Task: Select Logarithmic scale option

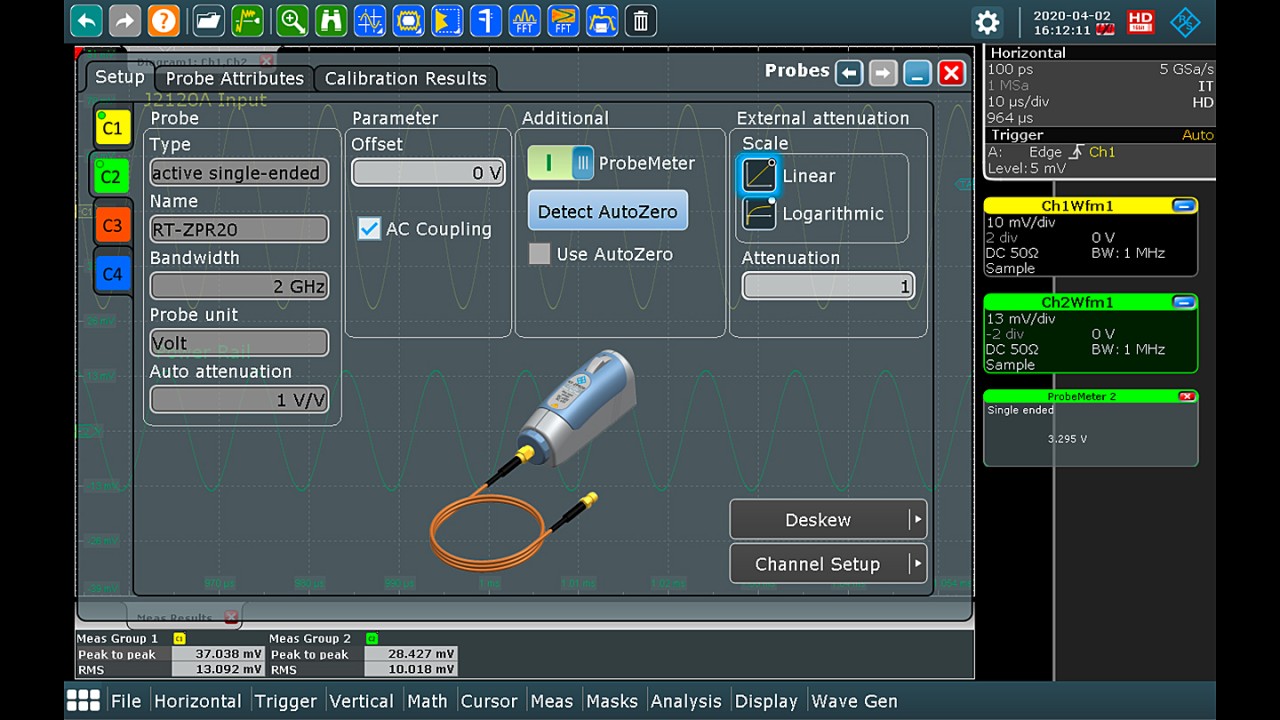Action: coord(759,213)
